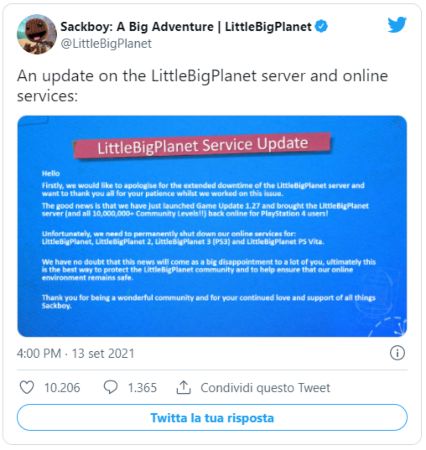426x450 pixels.
Task: Click the tweet text about server update
Action: click(x=202, y=86)
